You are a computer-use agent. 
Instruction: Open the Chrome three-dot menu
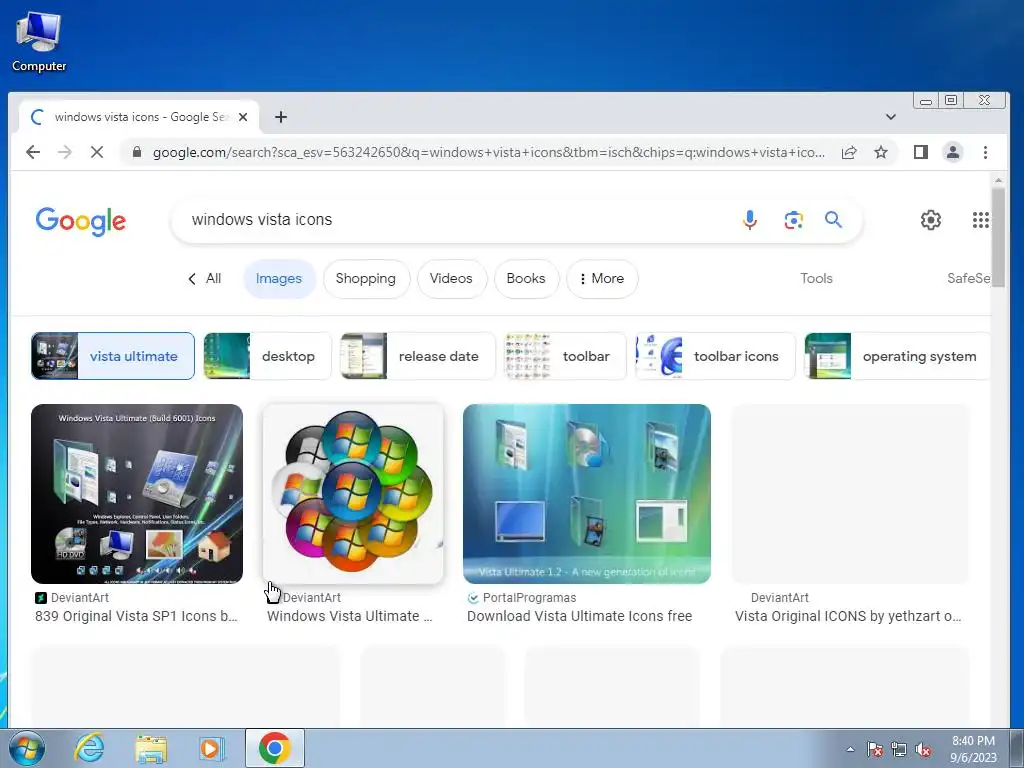tap(985, 152)
